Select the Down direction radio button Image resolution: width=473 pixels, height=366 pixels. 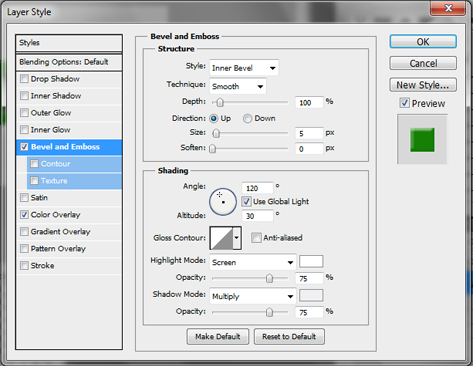[x=247, y=118]
